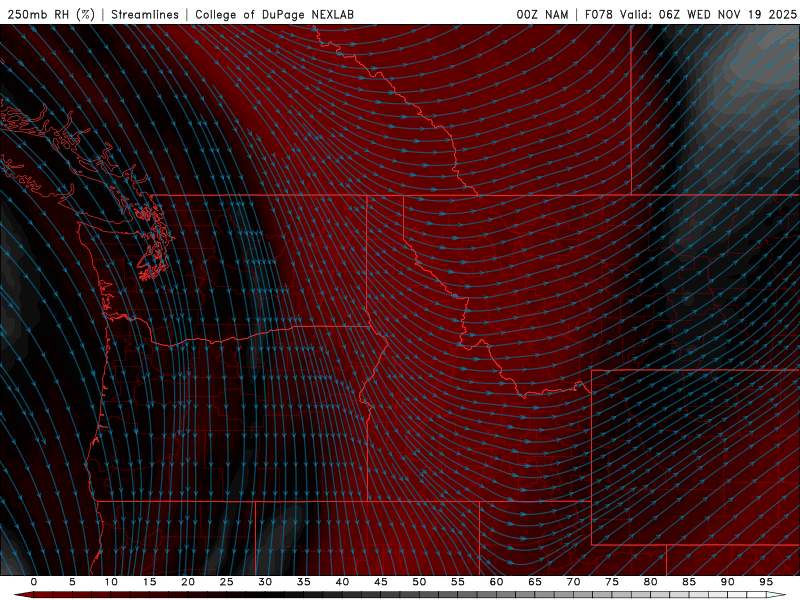Click the left arrow end of colorbar
The width and height of the screenshot is (800, 600).
pos(23,595)
